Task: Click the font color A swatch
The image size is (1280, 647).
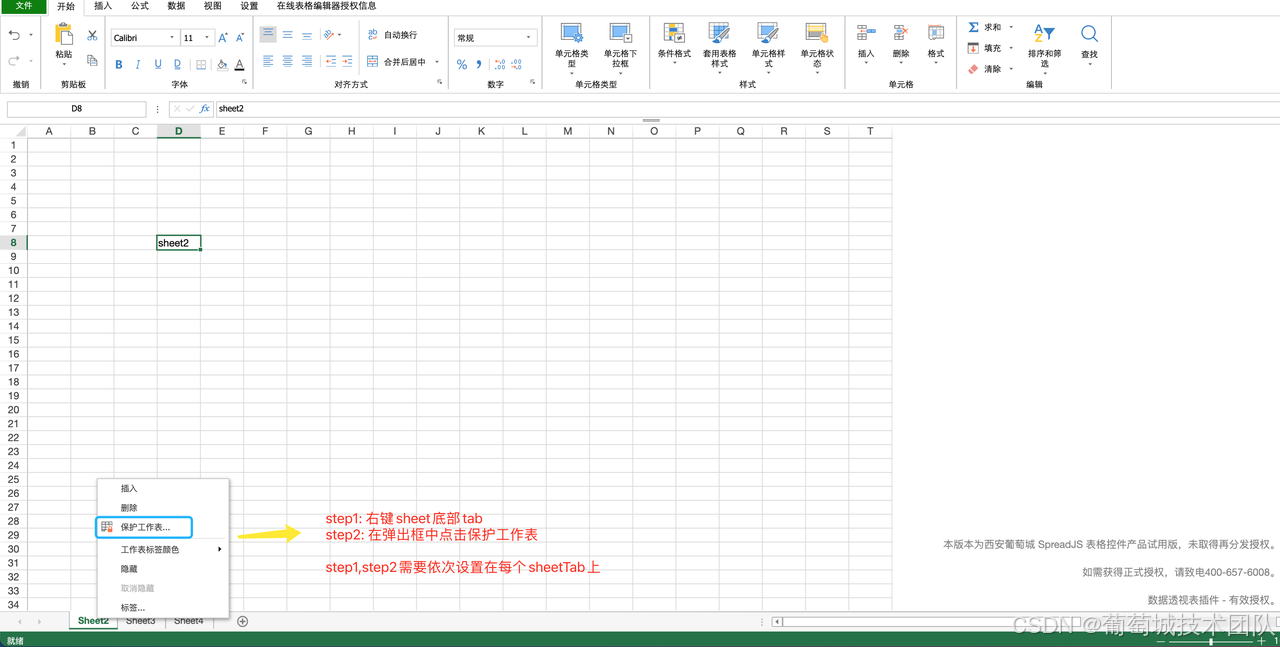Action: click(240, 65)
